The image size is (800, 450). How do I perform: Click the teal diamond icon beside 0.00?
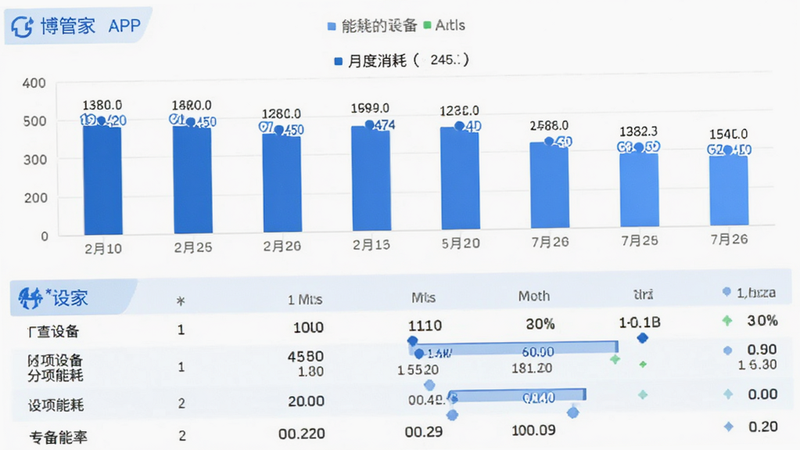728,394
